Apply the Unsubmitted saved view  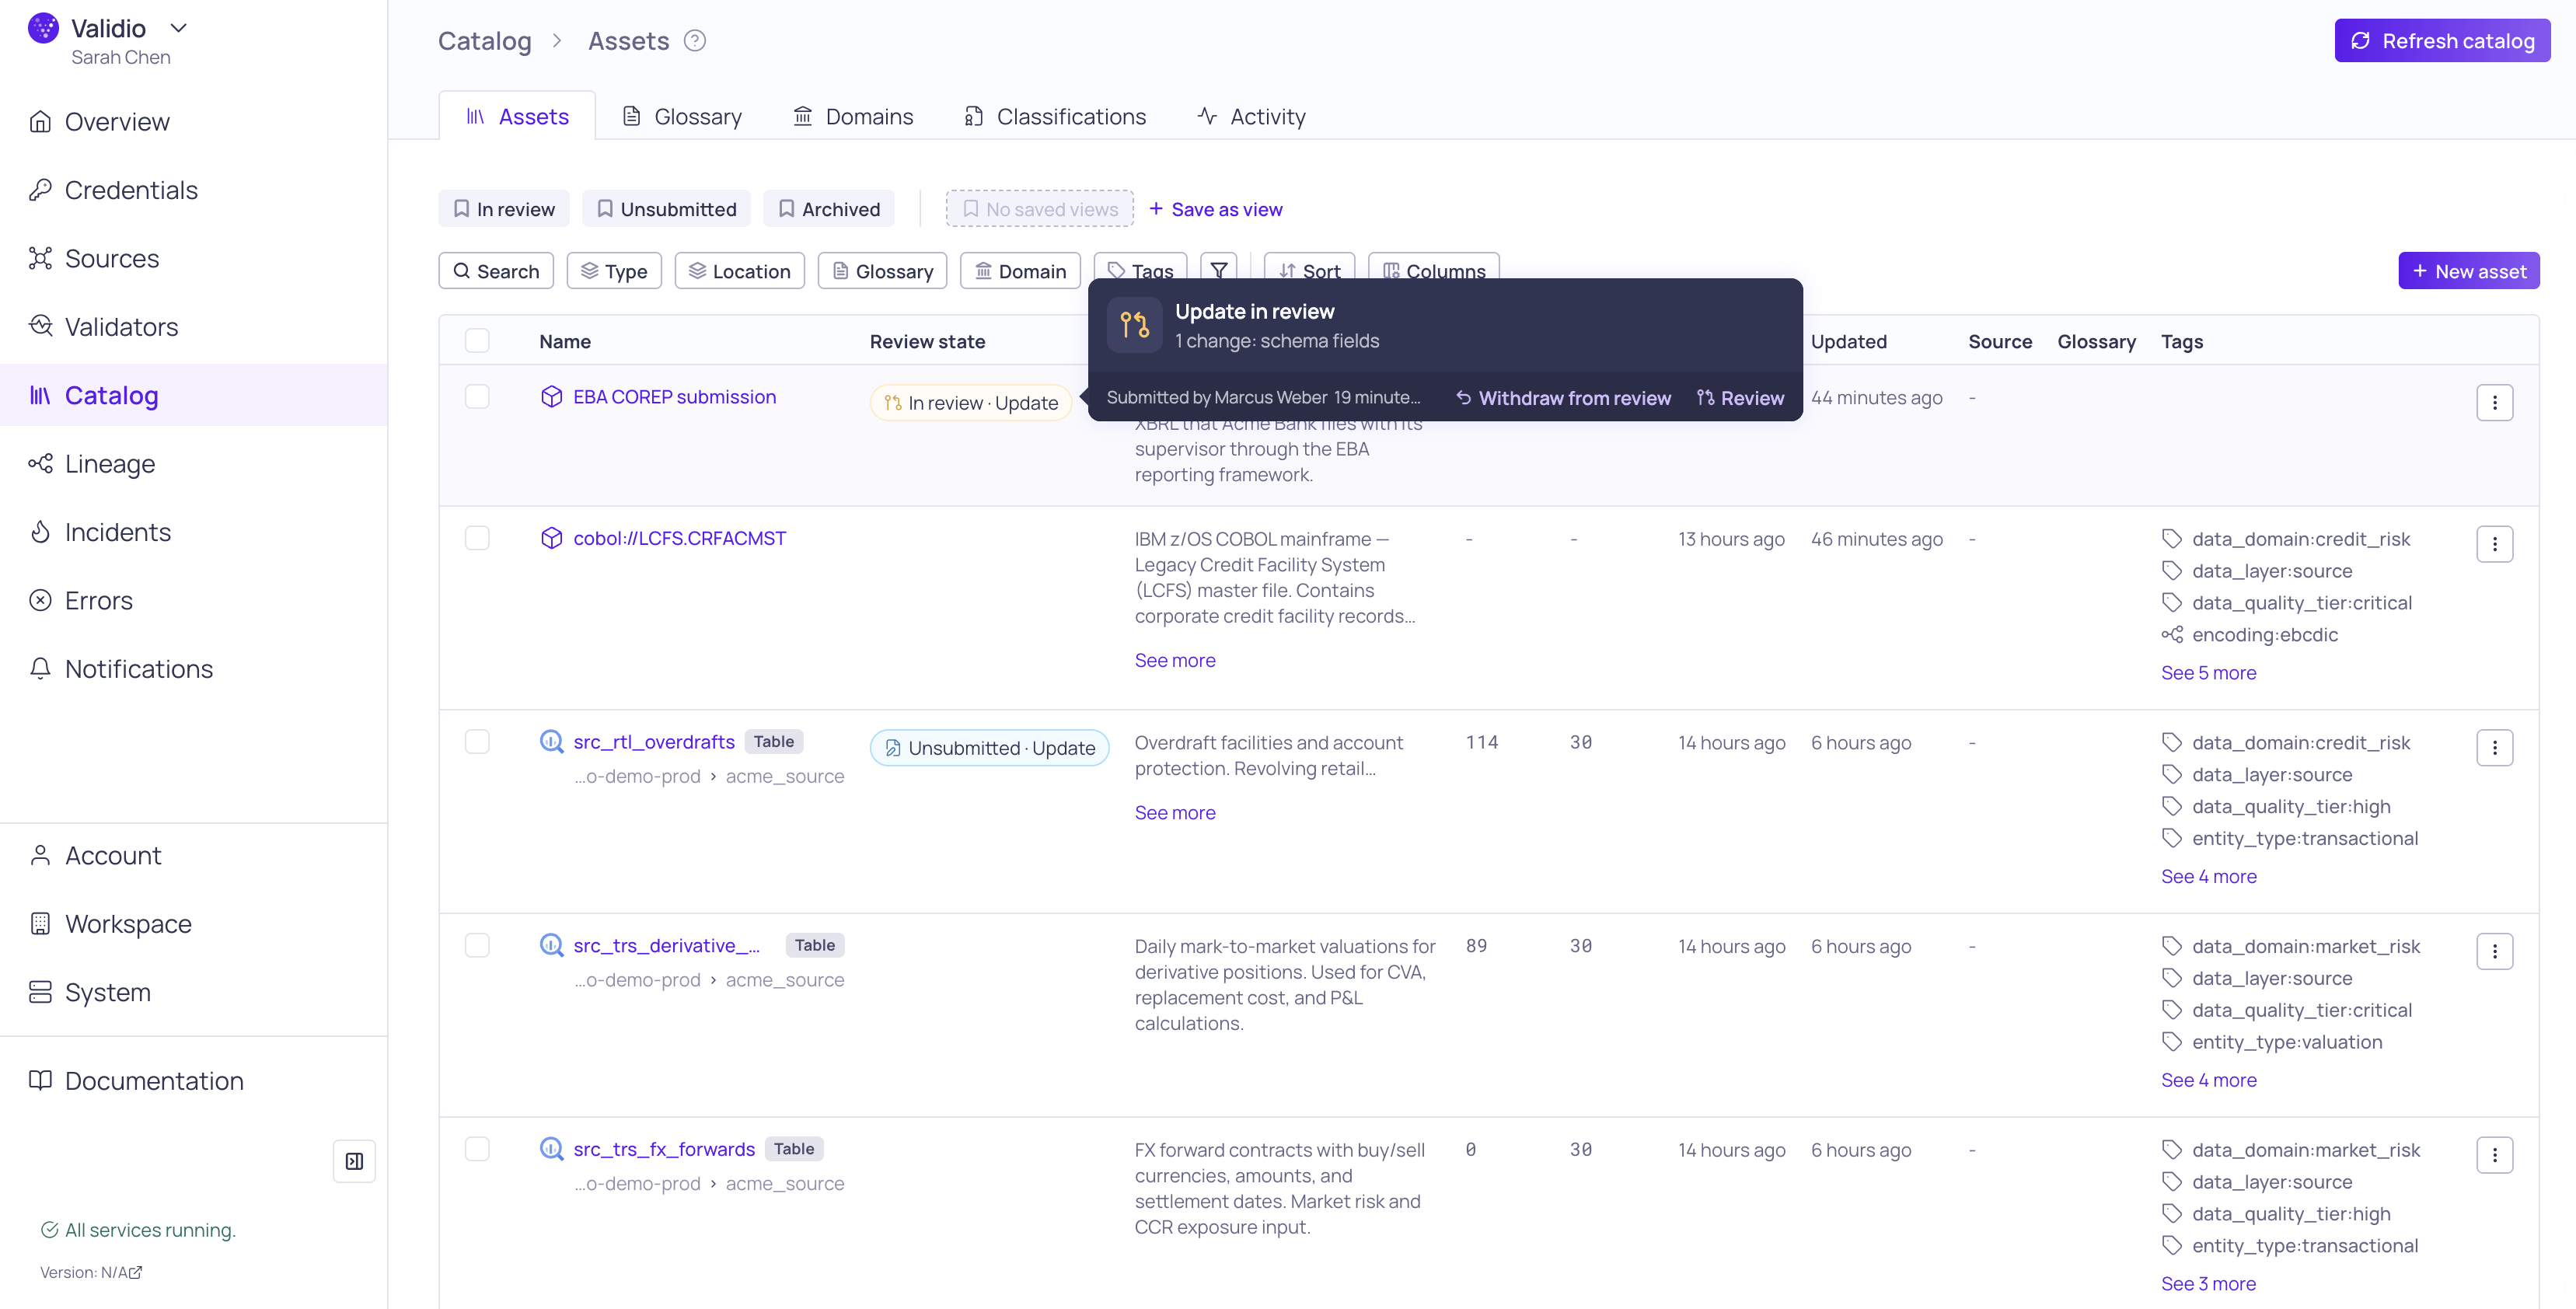666,209
